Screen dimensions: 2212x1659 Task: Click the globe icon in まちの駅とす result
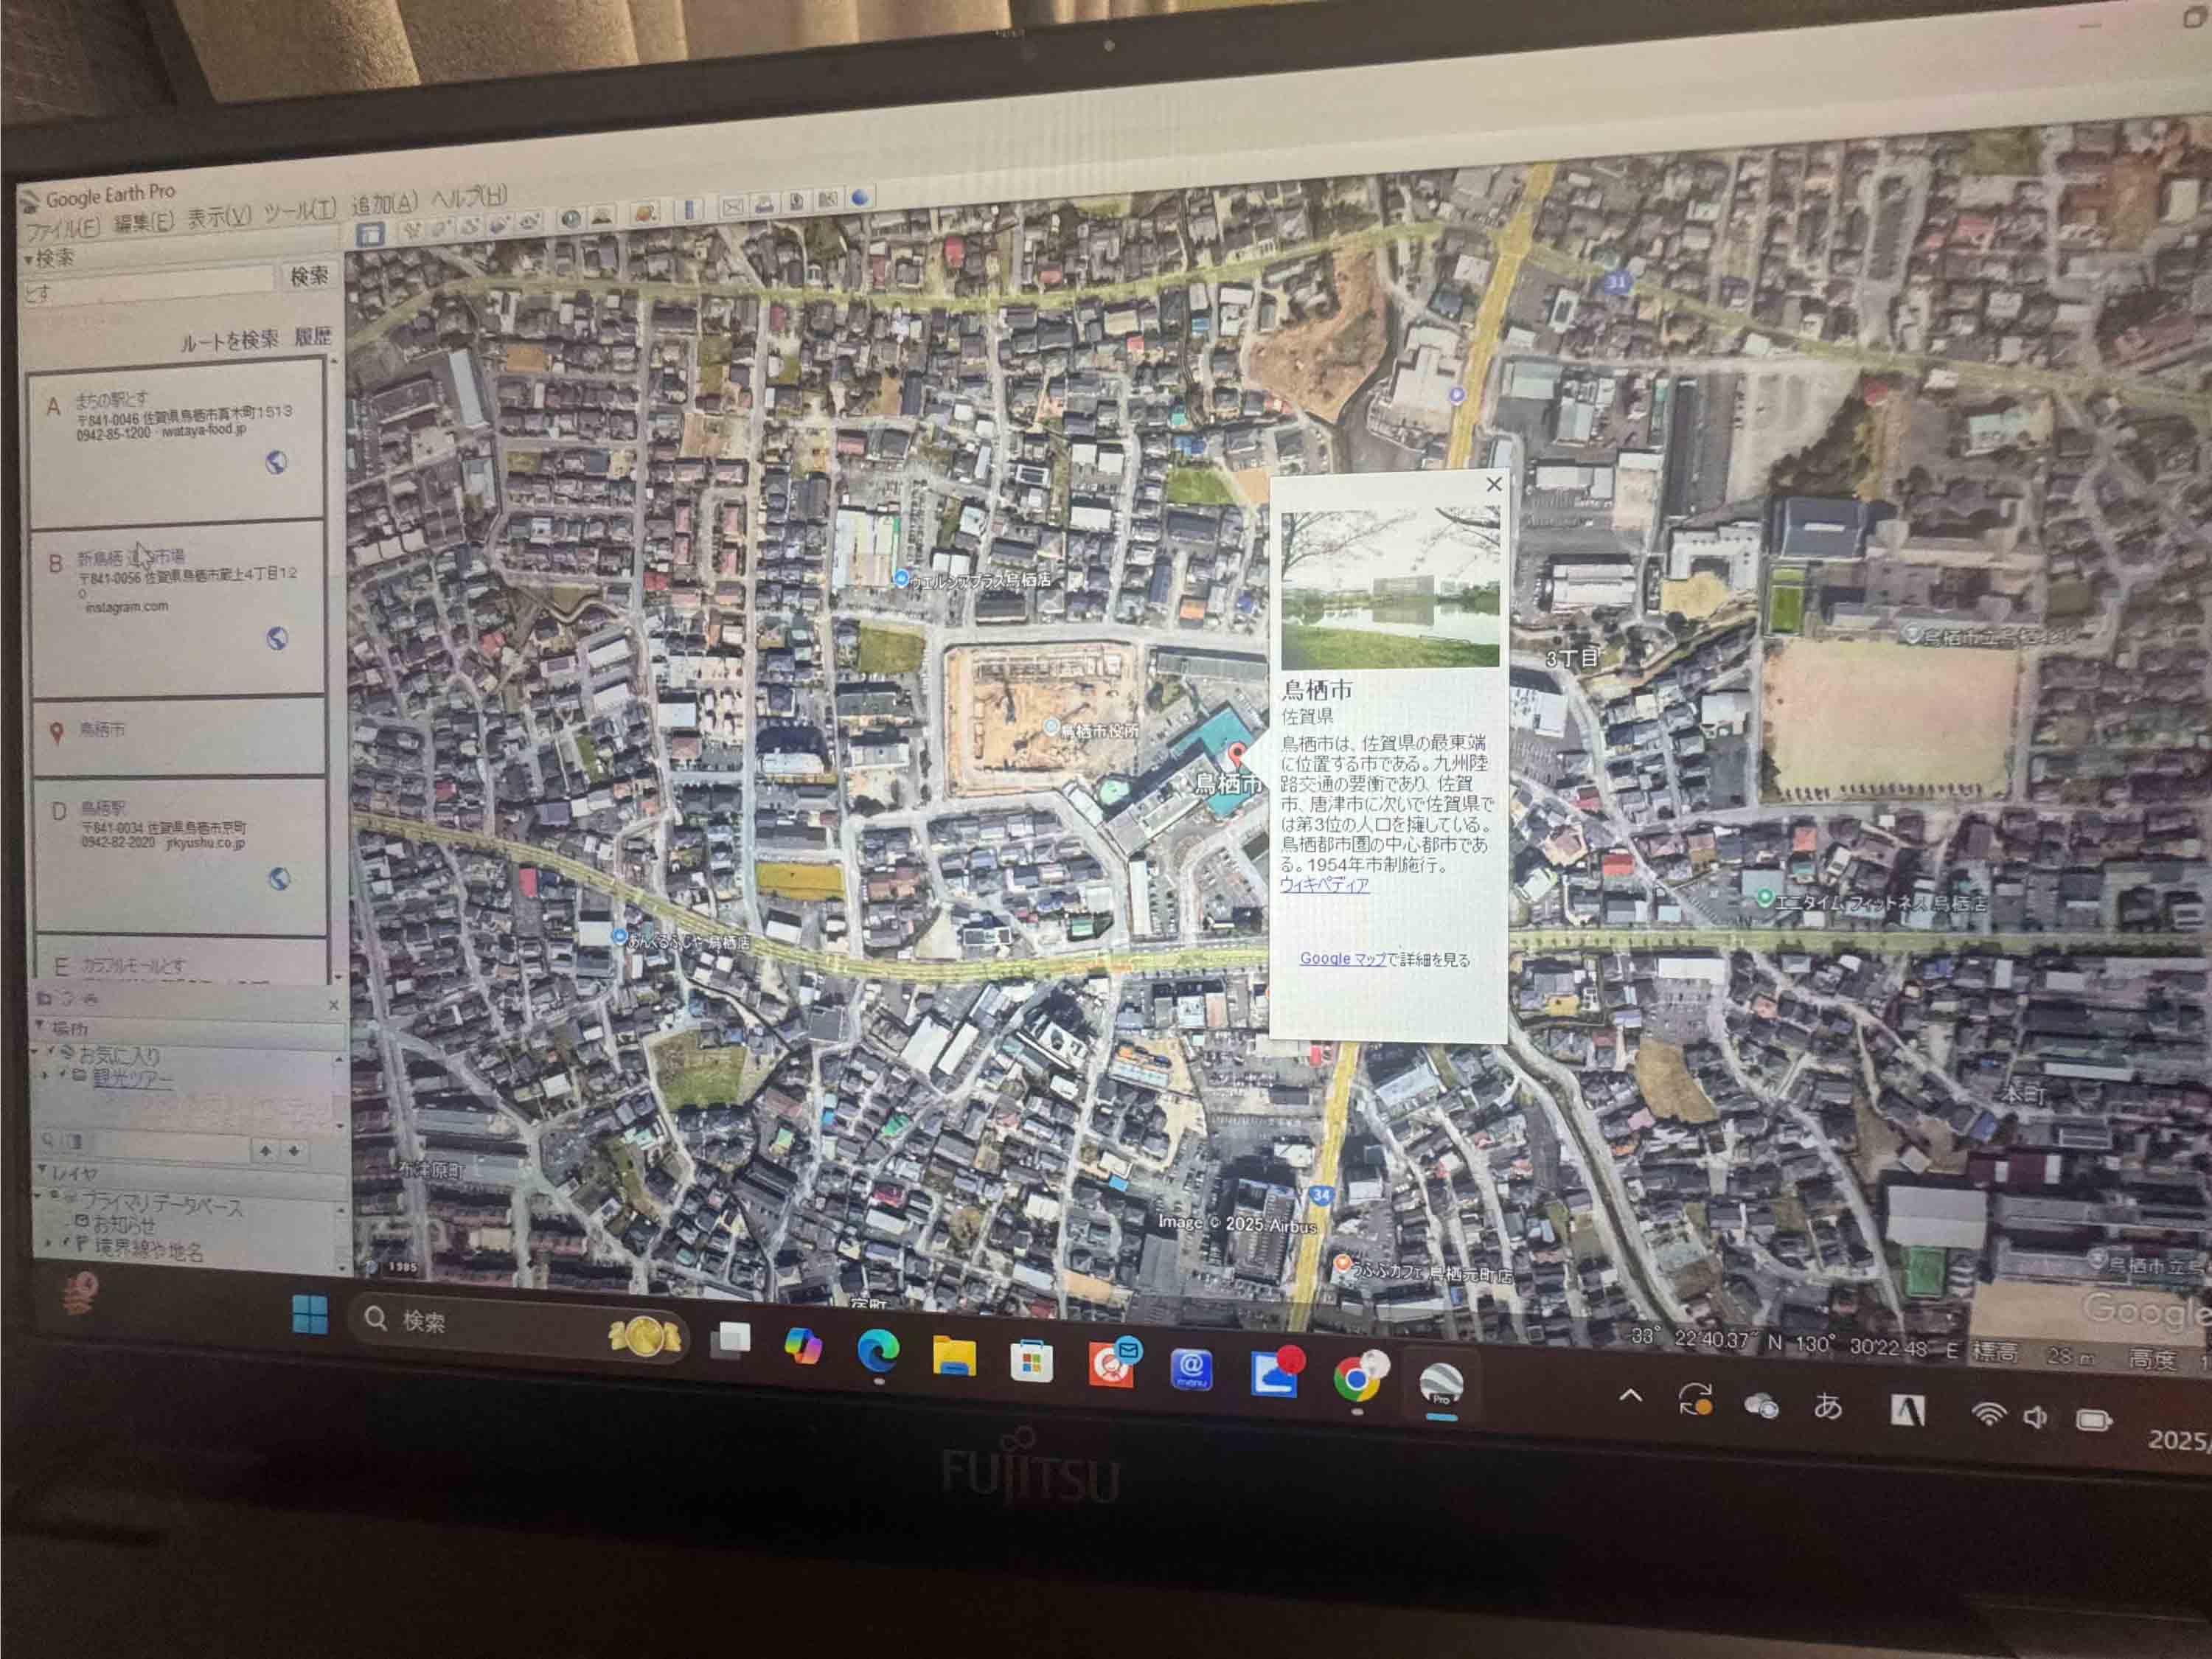(275, 462)
